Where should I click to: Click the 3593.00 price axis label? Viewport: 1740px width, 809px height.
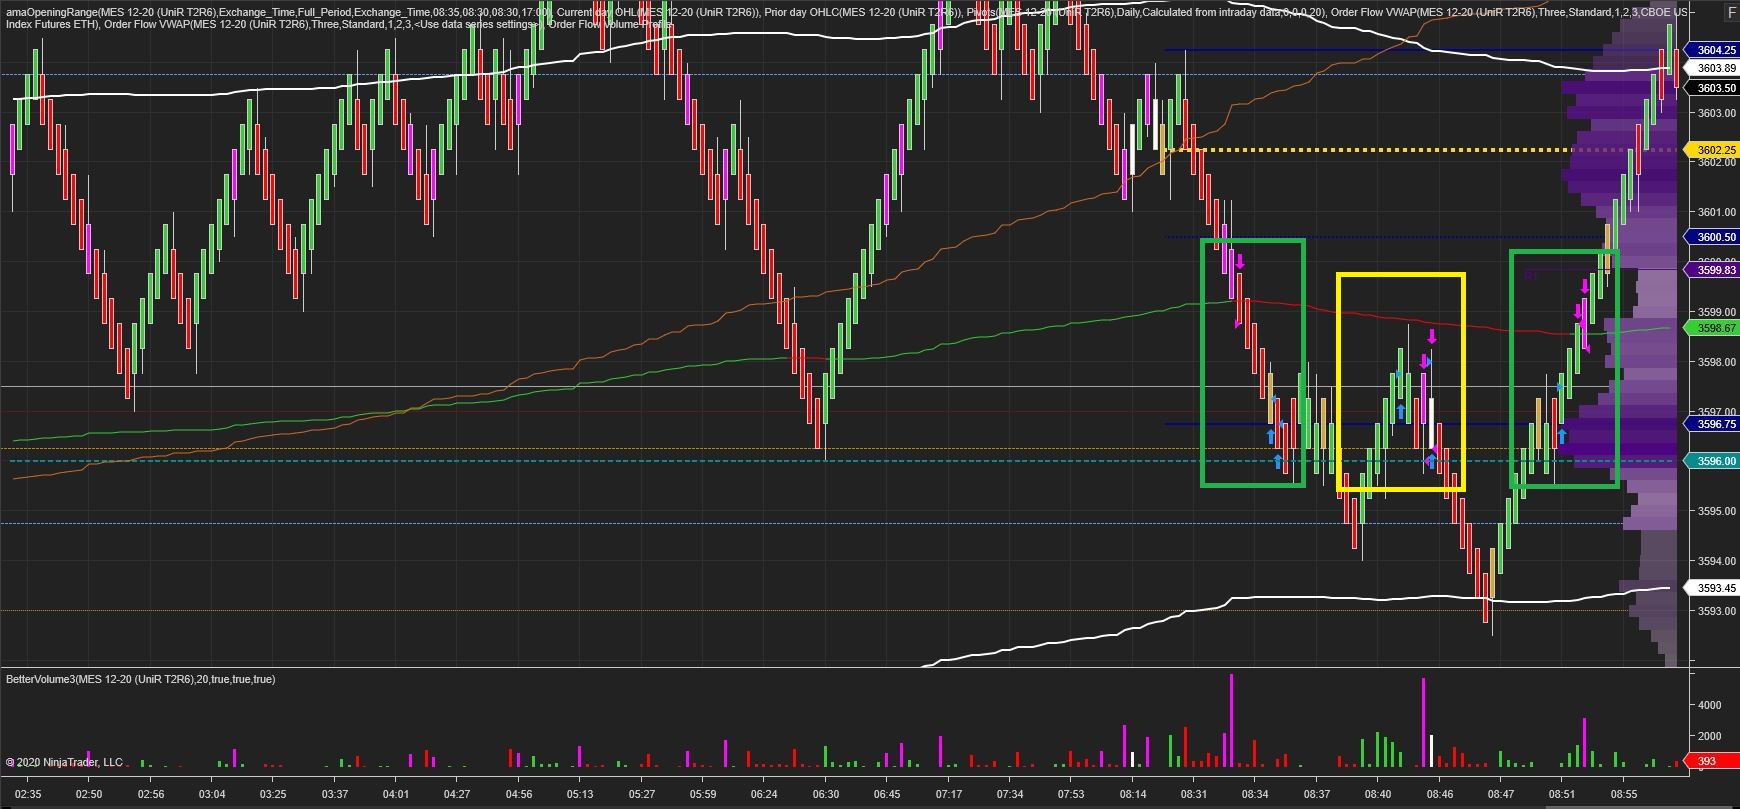pos(1717,611)
